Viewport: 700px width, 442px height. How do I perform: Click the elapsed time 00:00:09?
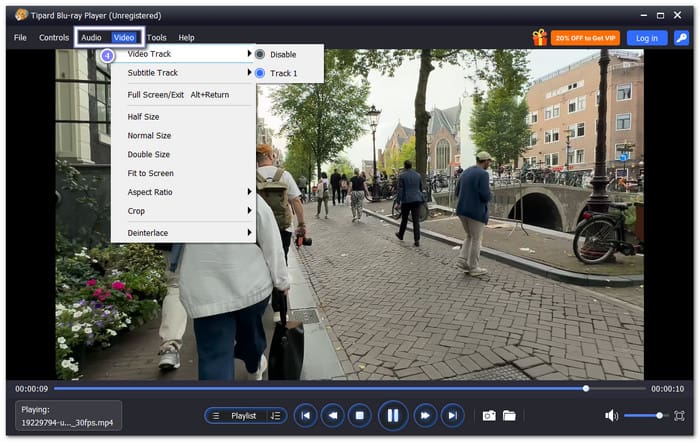coord(31,389)
